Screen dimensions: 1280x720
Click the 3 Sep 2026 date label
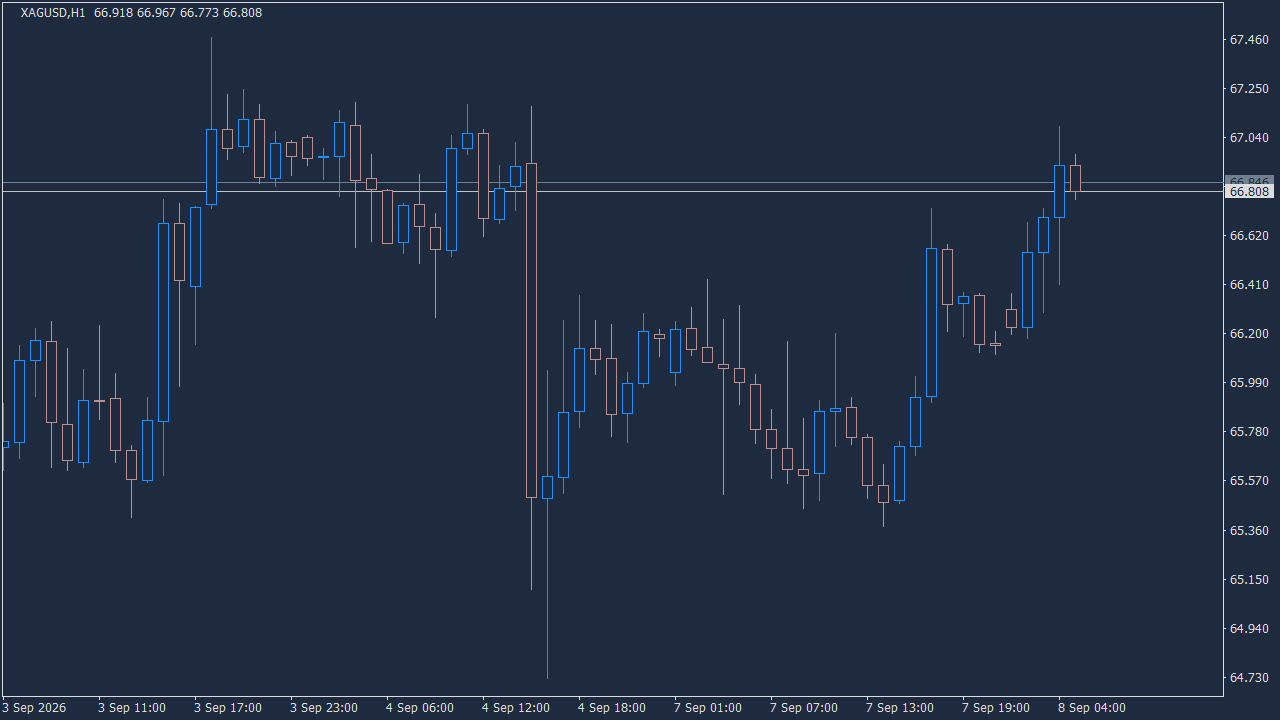coord(35,708)
